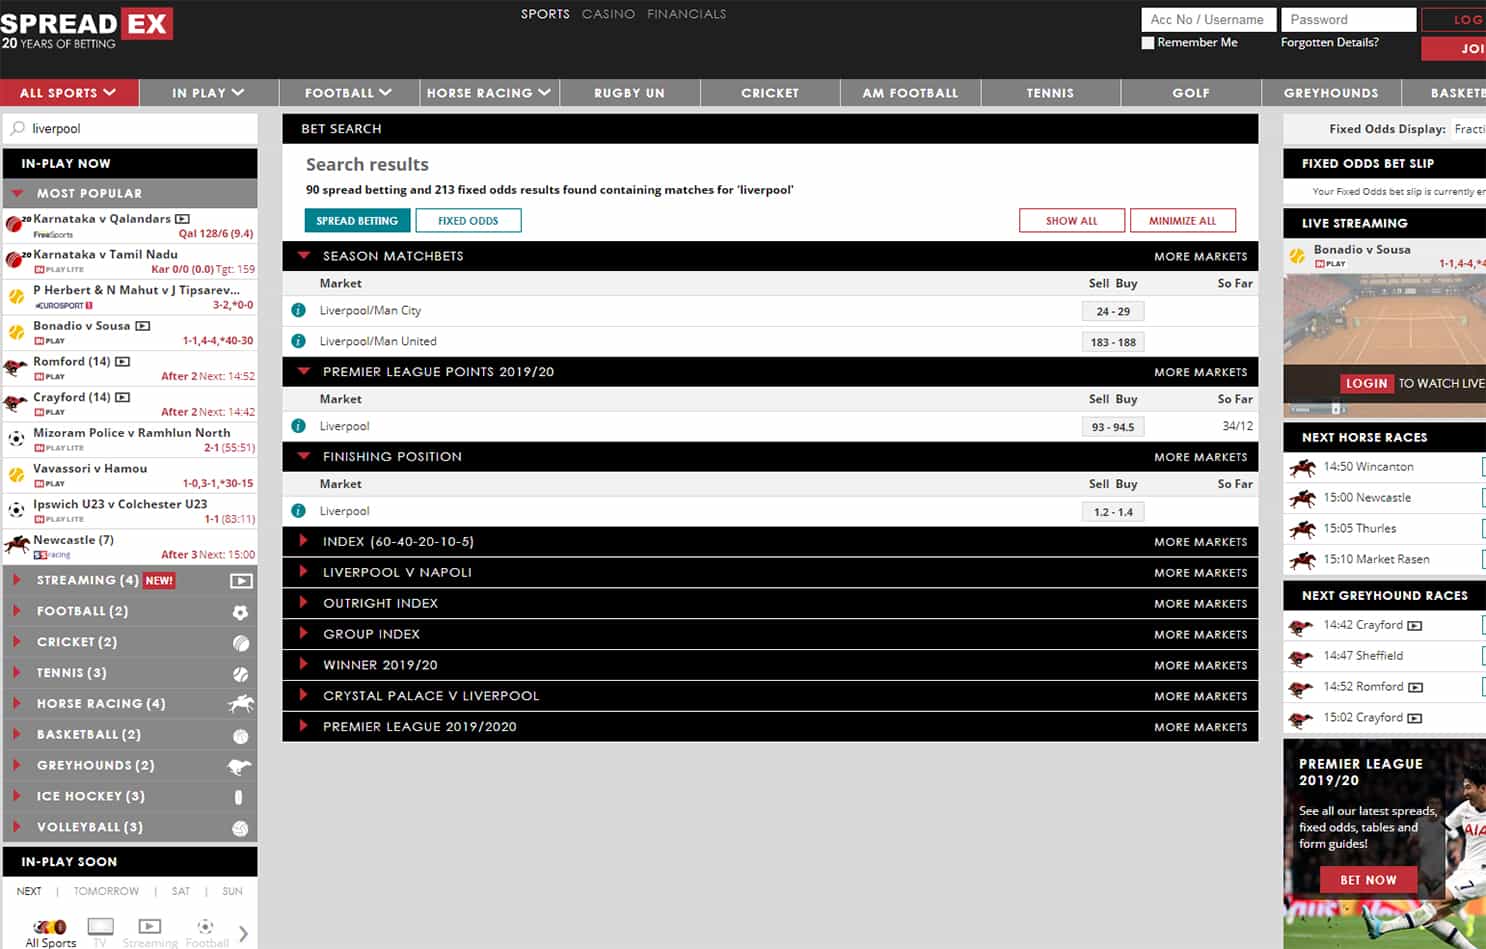This screenshot has height=949, width=1486.
Task: Switch results to Fixed Odds
Action: click(x=468, y=221)
